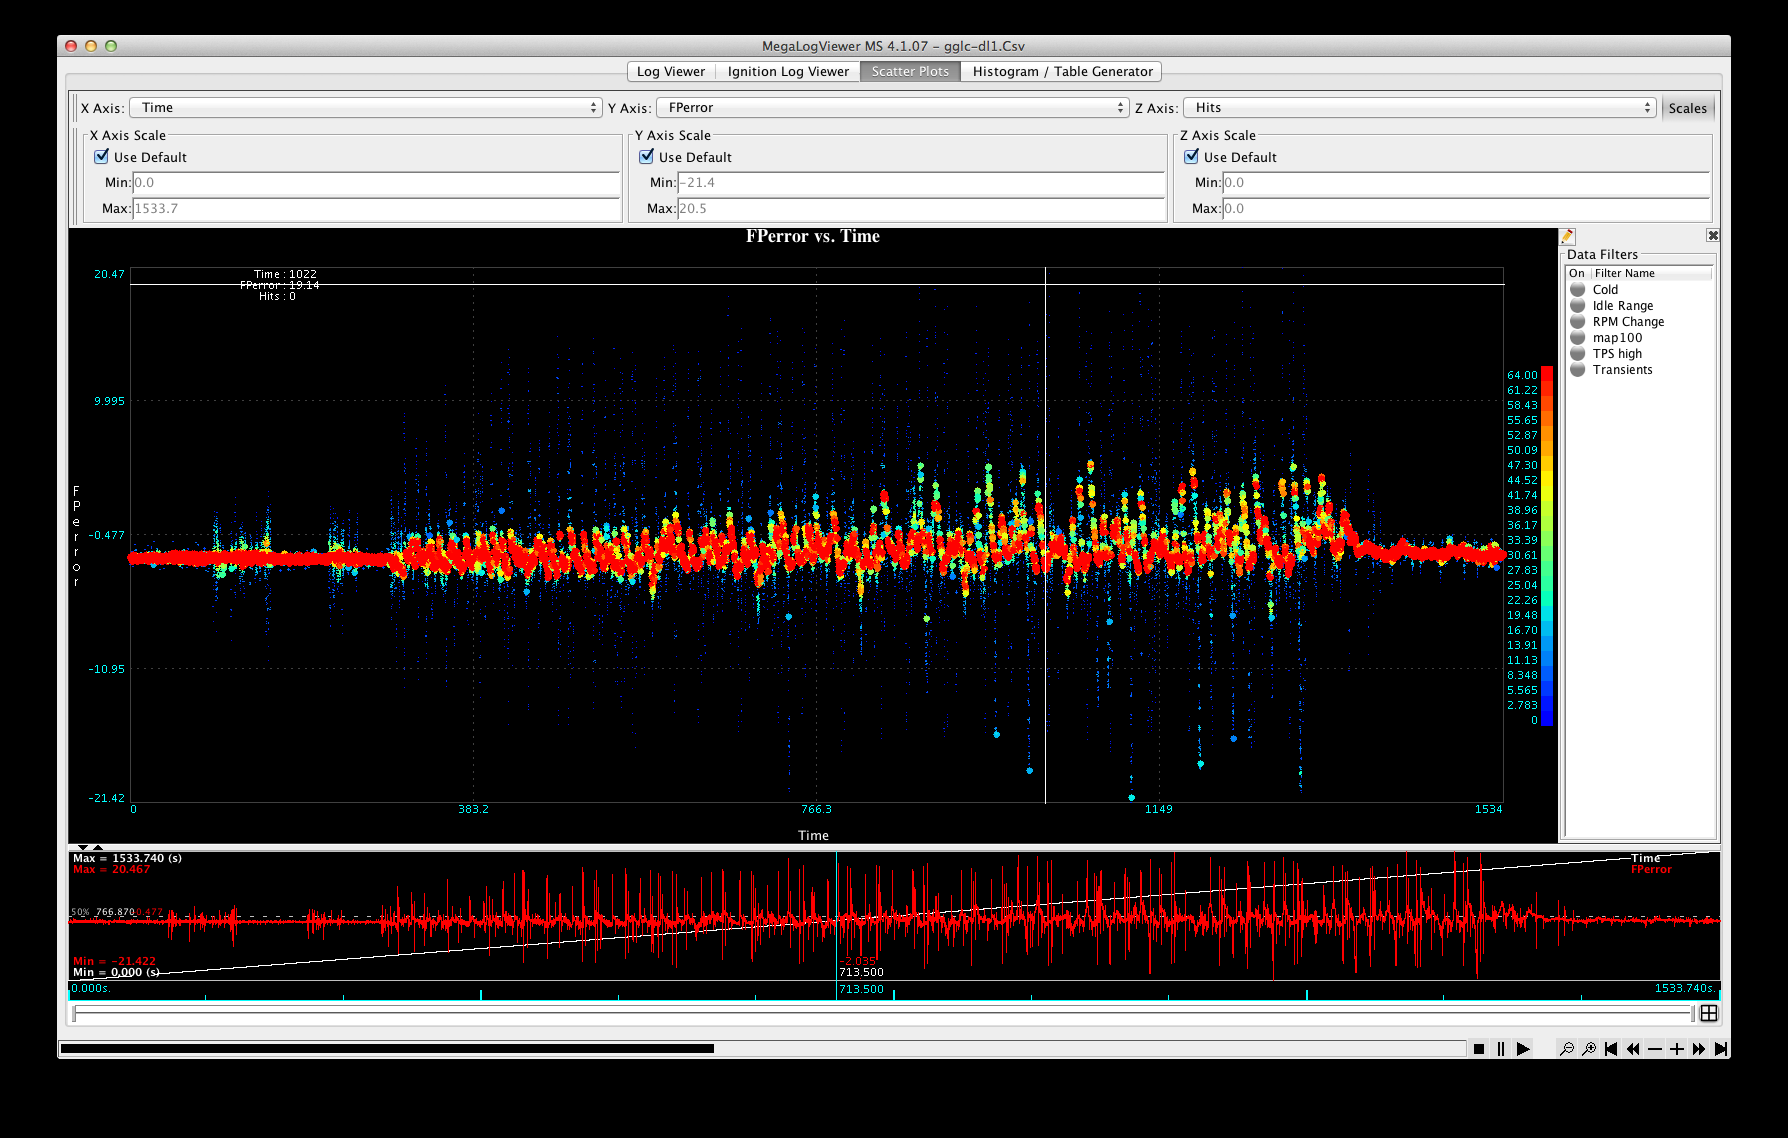
Task: Open the X Axis field dropdown
Action: (365, 108)
